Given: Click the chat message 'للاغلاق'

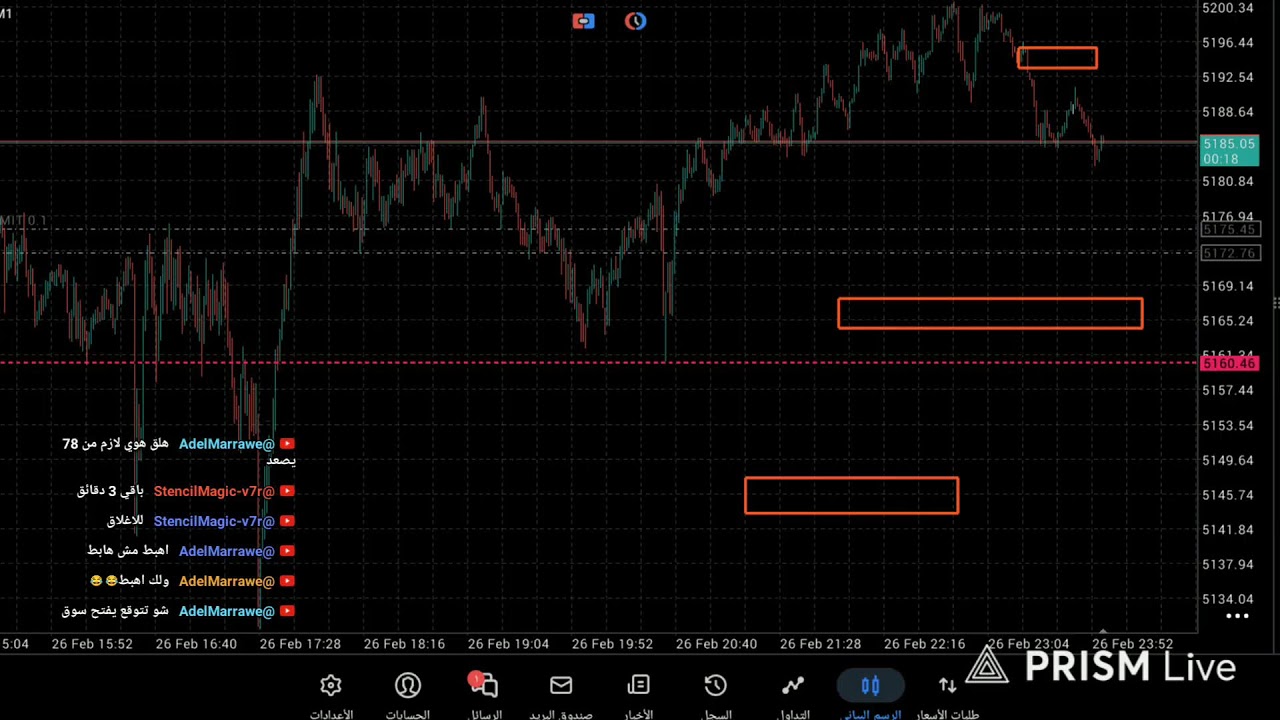Looking at the screenshot, I should (x=125, y=521).
